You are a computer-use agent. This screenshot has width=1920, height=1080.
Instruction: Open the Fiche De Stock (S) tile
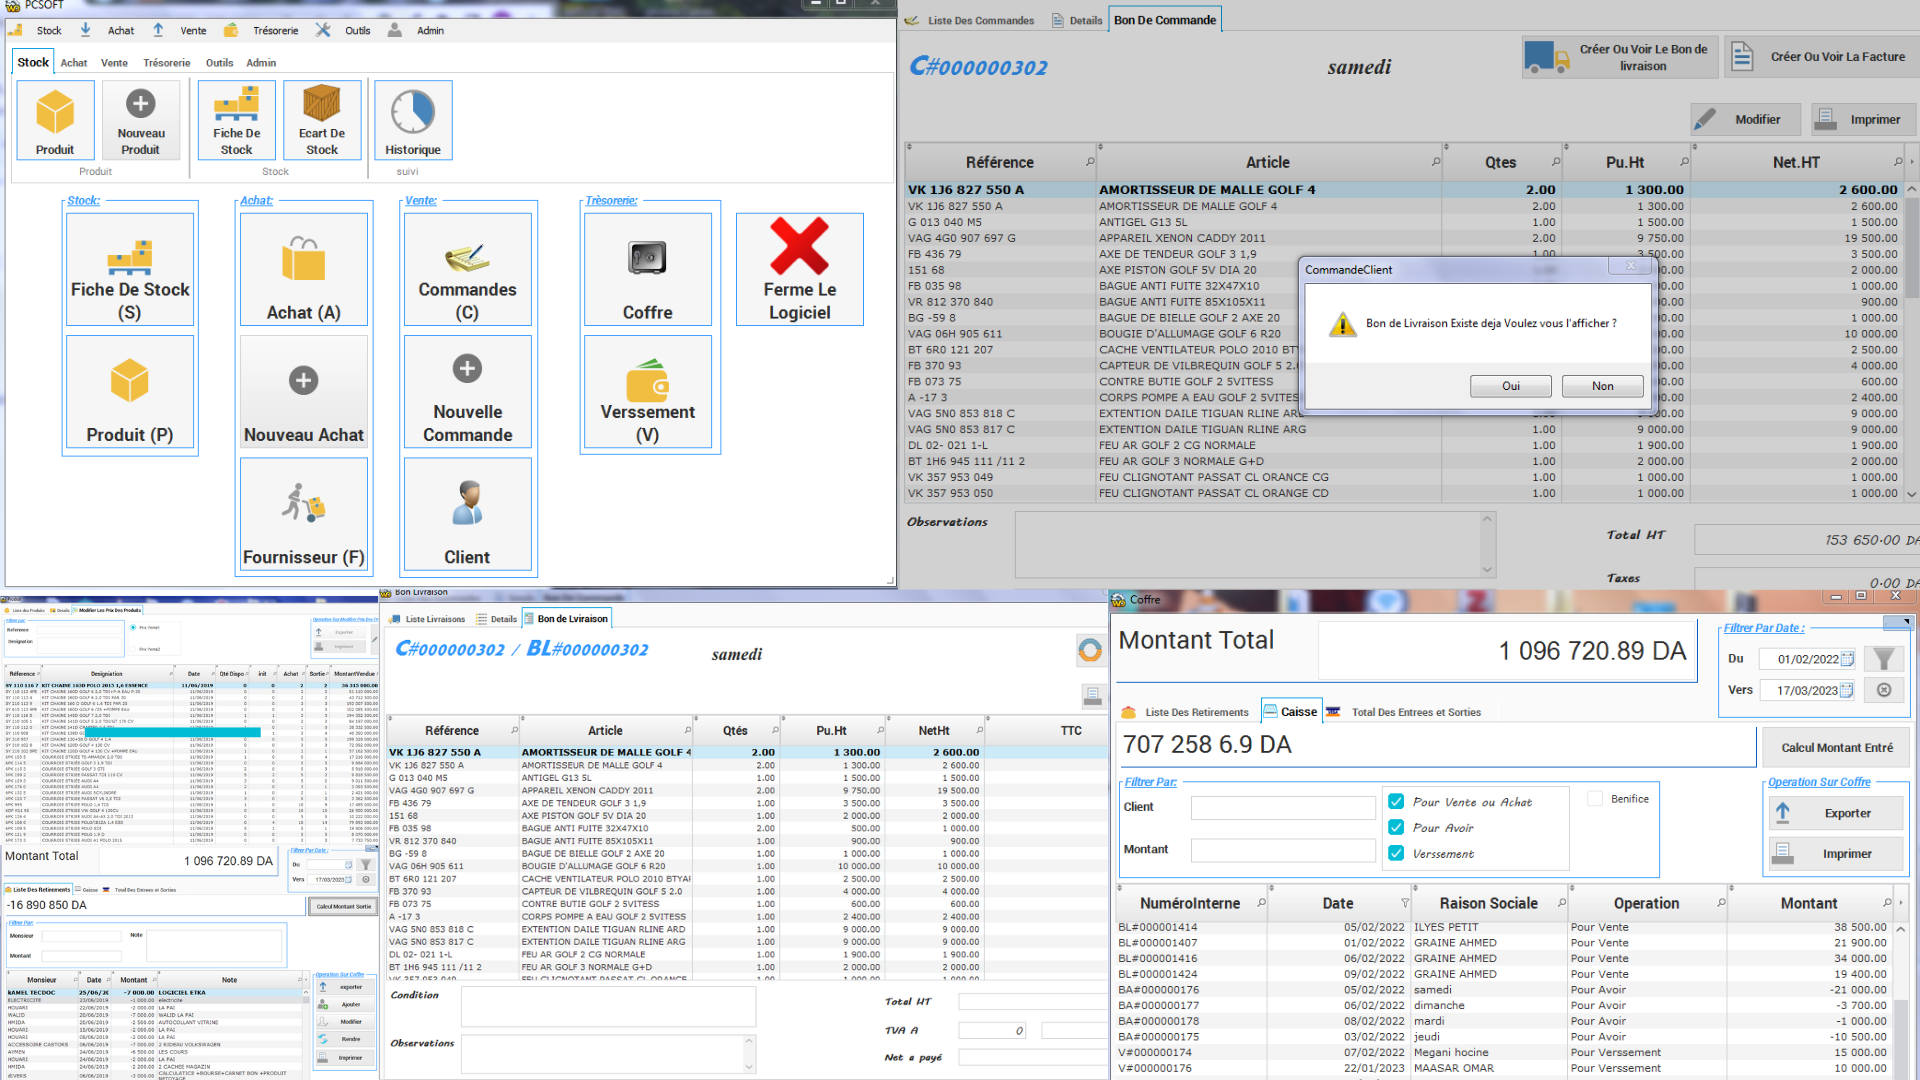click(x=130, y=269)
